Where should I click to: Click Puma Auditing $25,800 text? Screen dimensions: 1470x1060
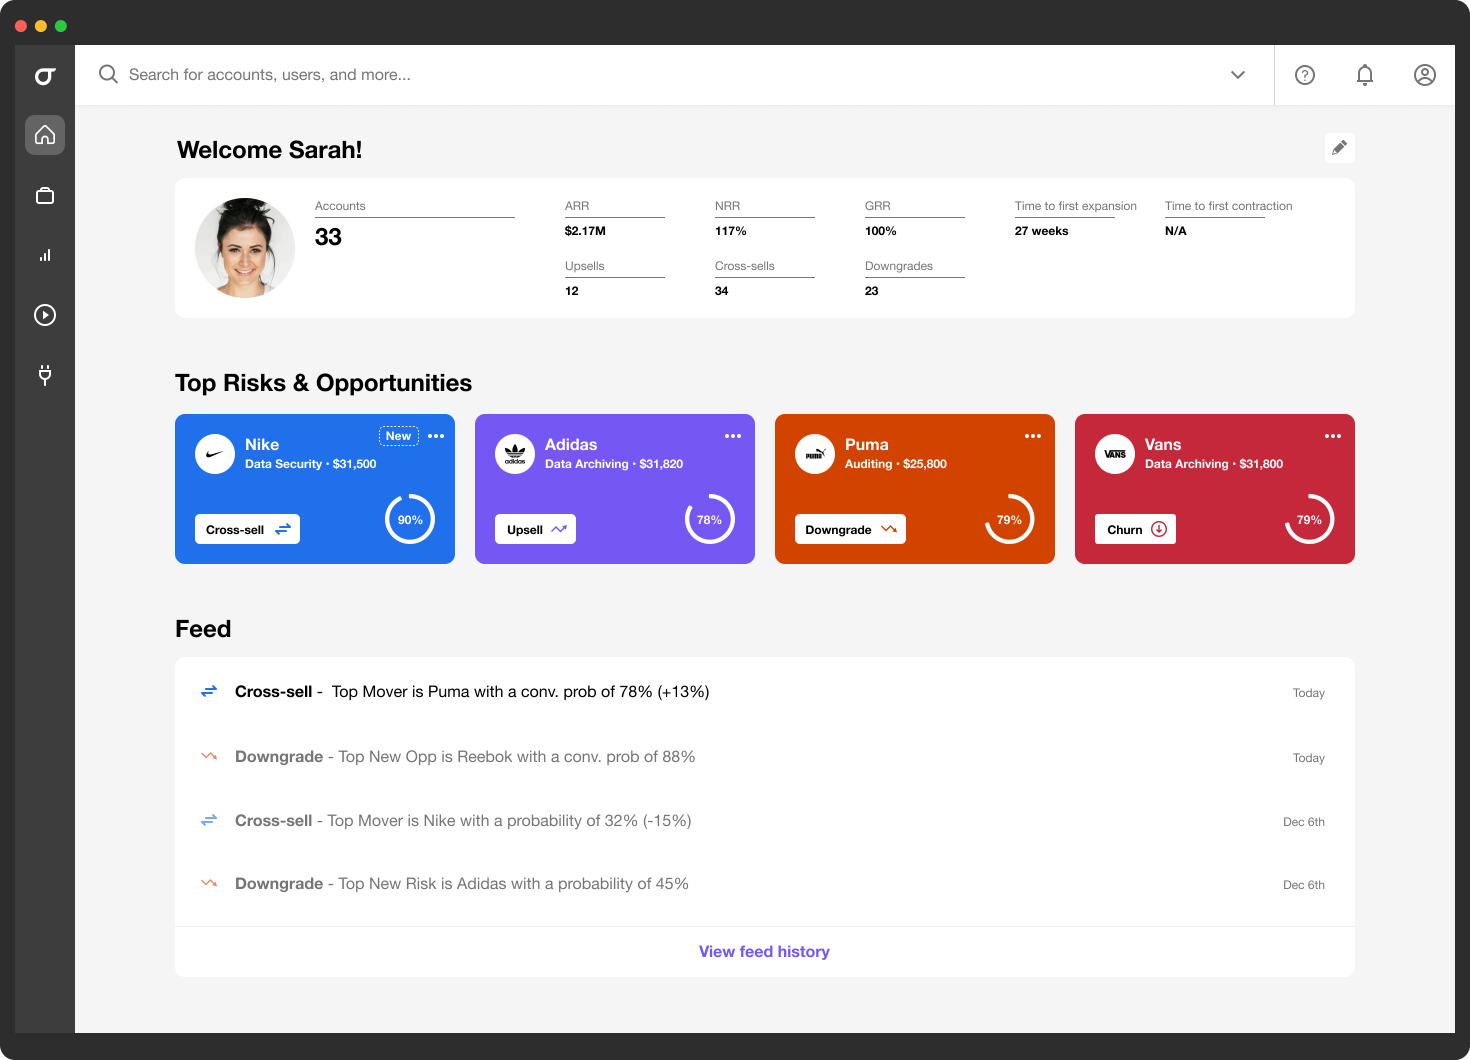point(896,464)
